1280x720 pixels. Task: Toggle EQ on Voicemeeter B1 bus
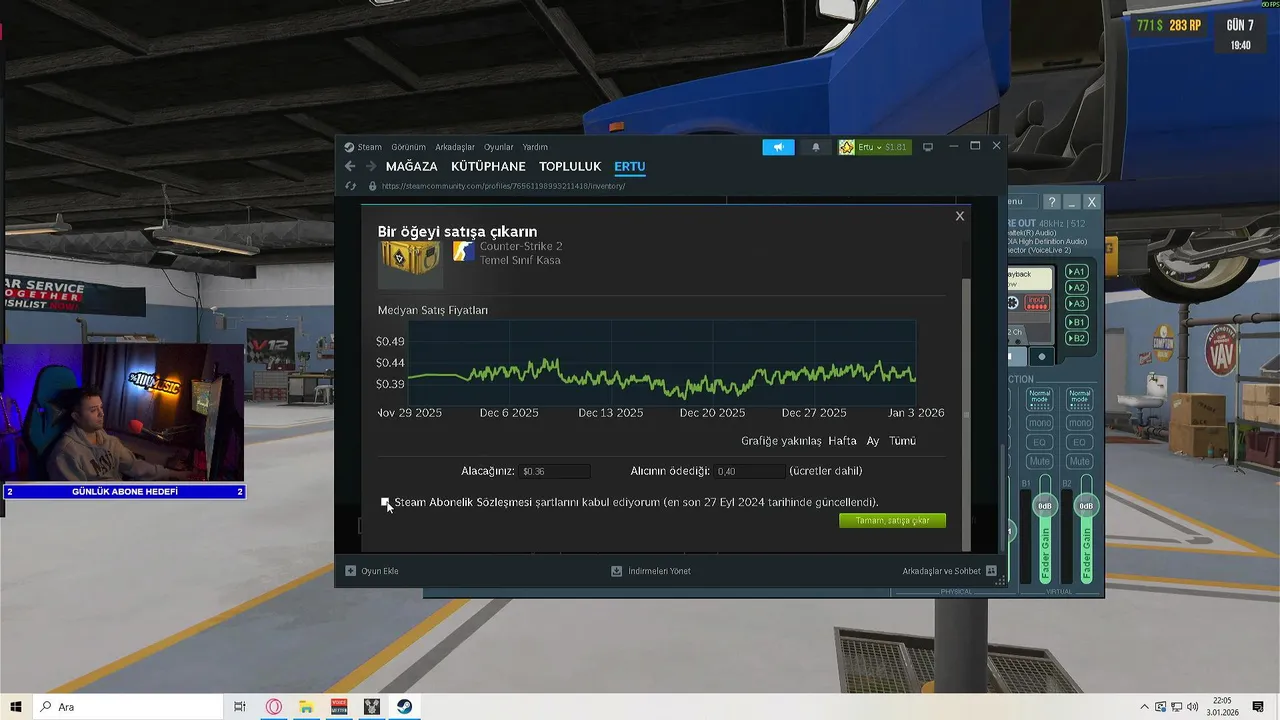[1039, 442]
